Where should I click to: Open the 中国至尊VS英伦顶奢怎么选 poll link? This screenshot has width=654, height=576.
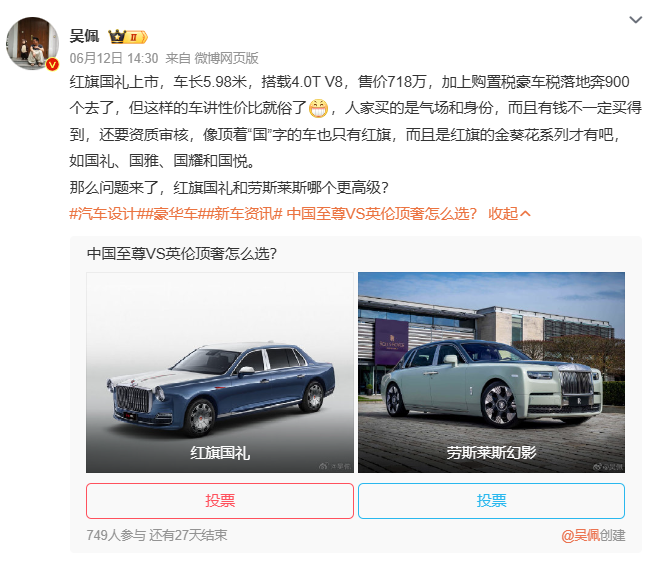(x=382, y=214)
